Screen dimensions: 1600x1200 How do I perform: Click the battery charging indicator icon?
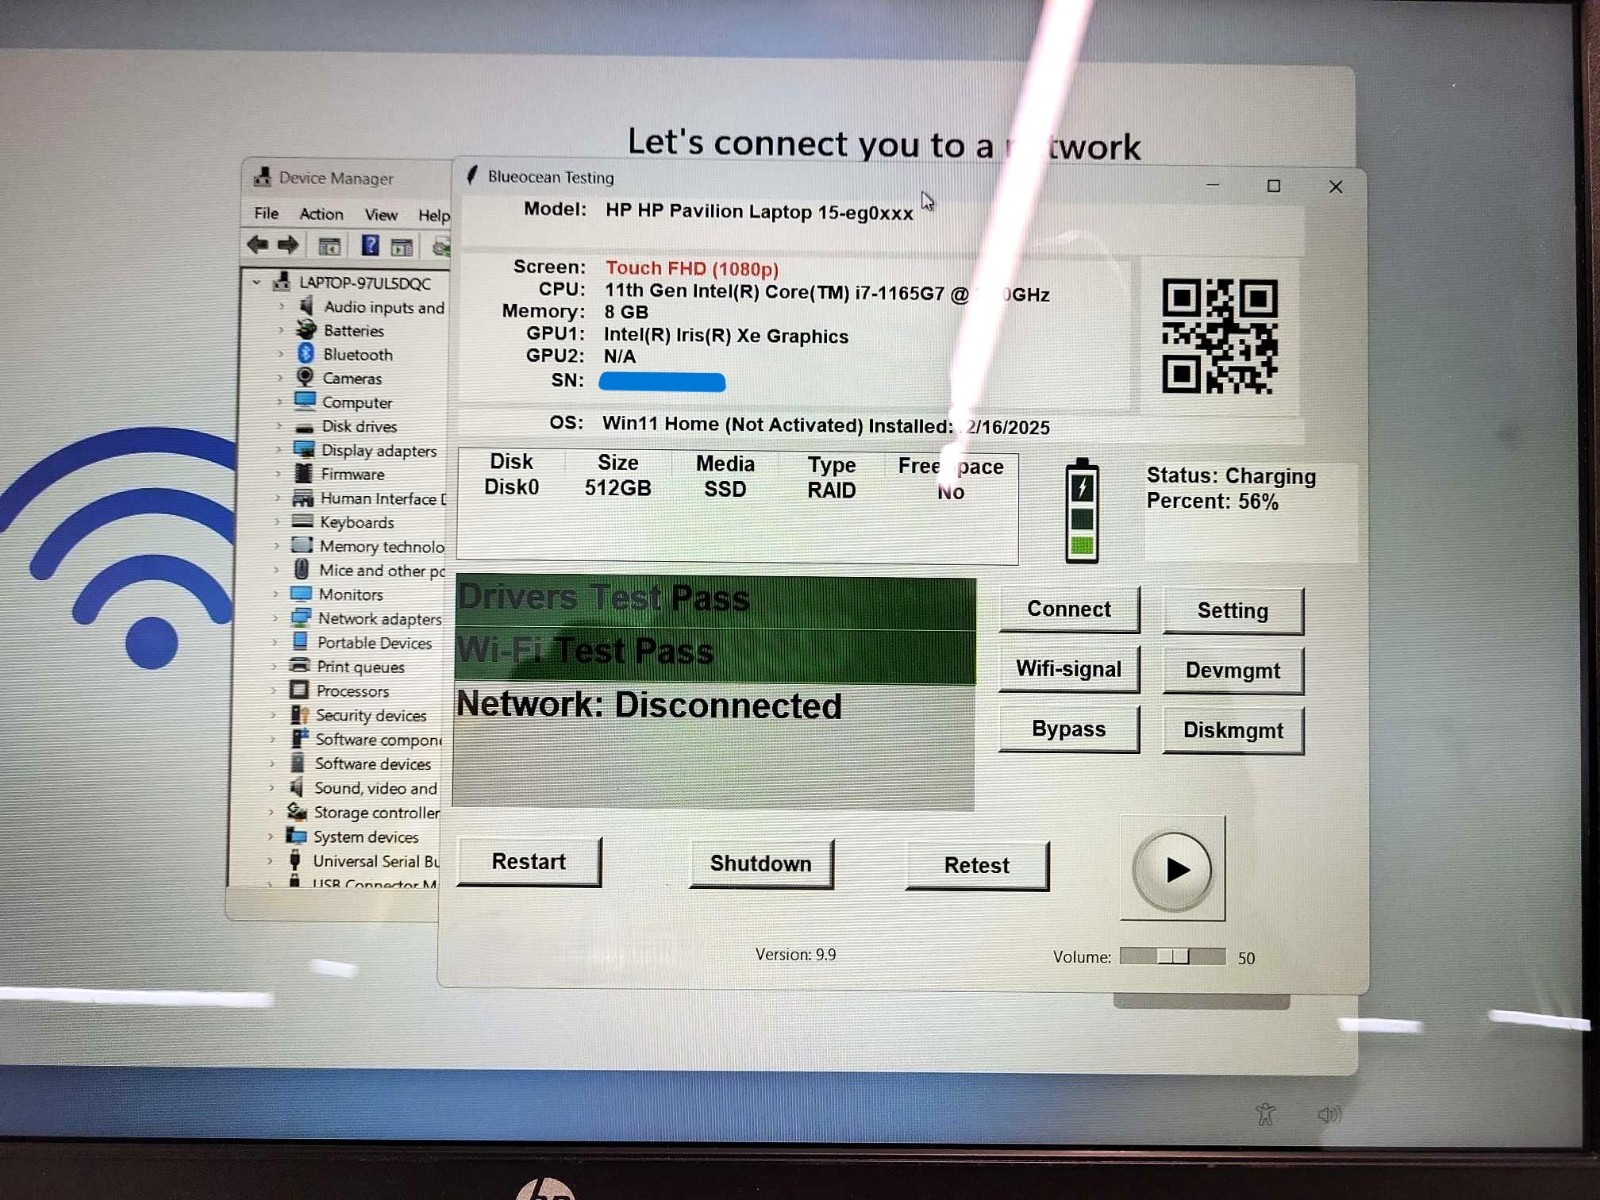(x=1082, y=511)
